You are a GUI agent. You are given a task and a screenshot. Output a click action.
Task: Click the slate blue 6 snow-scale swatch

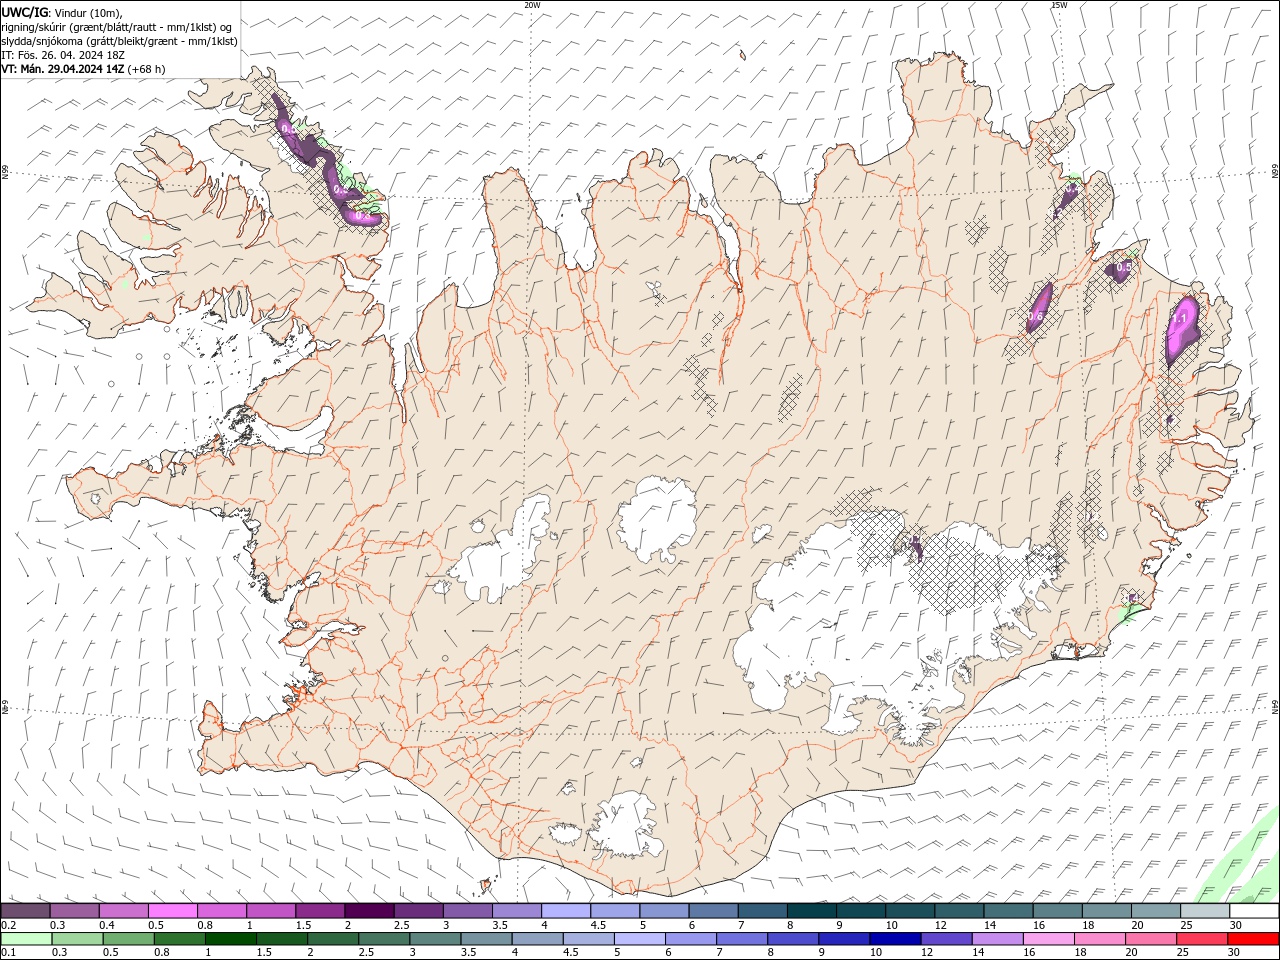713,911
